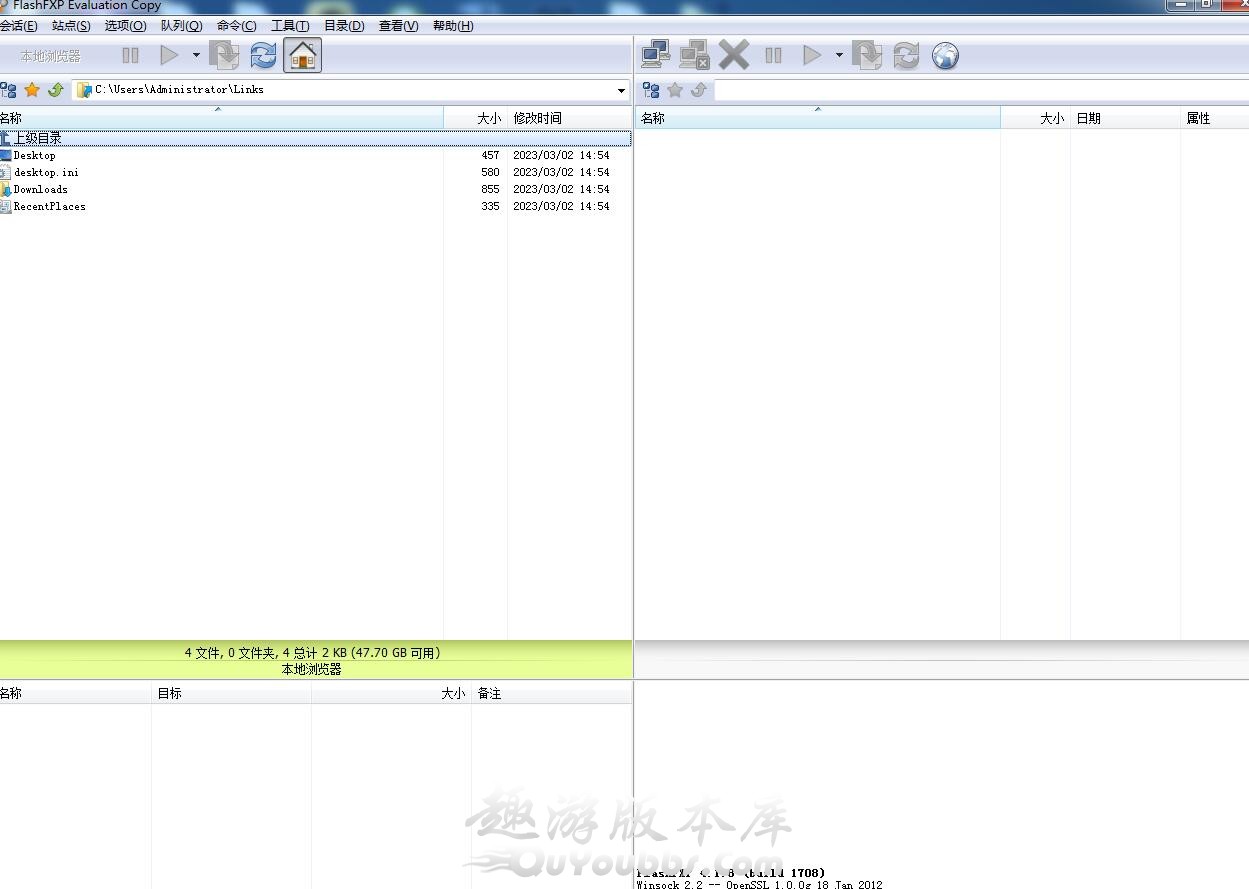Click the home (local browser) icon
Viewport: 1249px width, 889px height.
pyautogui.click(x=303, y=56)
